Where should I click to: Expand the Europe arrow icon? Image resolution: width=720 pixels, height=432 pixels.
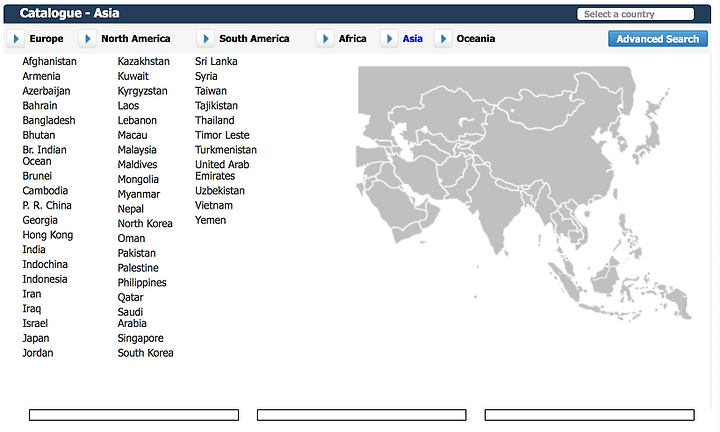point(16,39)
